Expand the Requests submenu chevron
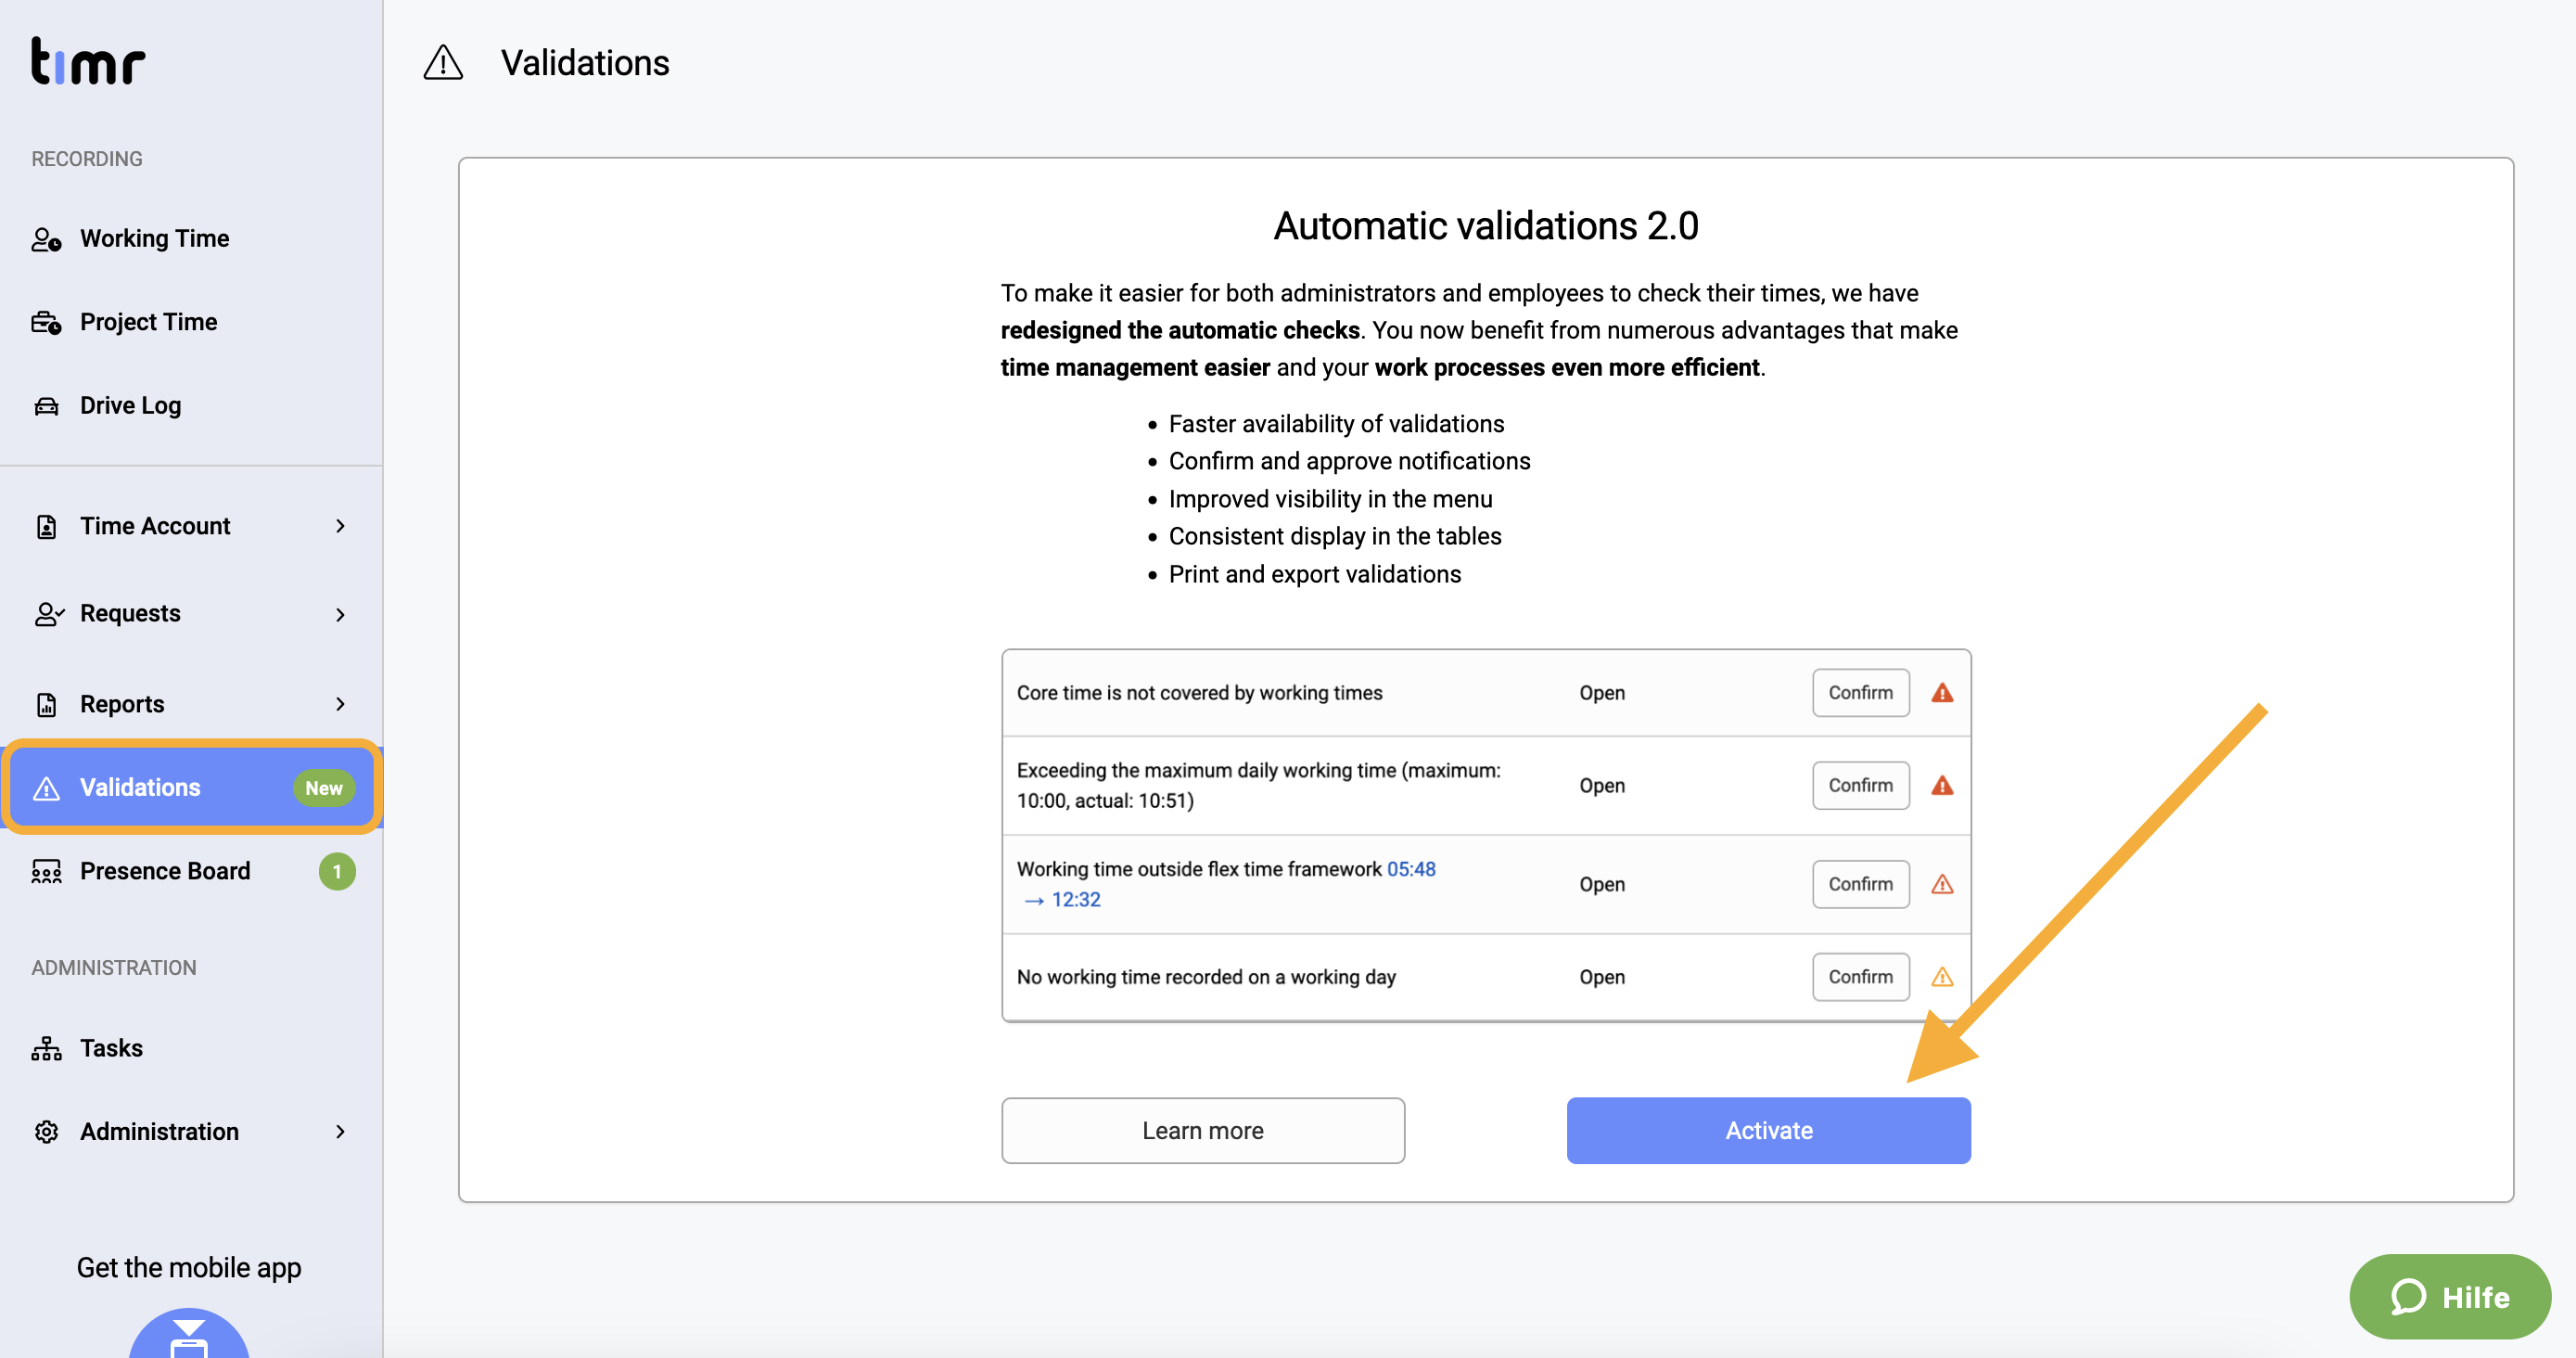 pos(340,614)
